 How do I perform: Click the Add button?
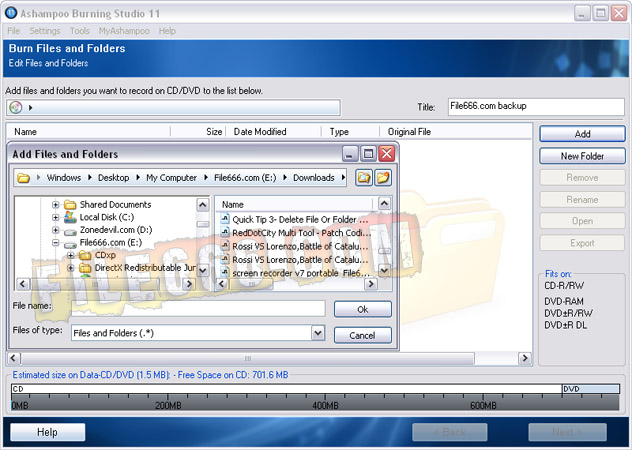pyautogui.click(x=582, y=134)
